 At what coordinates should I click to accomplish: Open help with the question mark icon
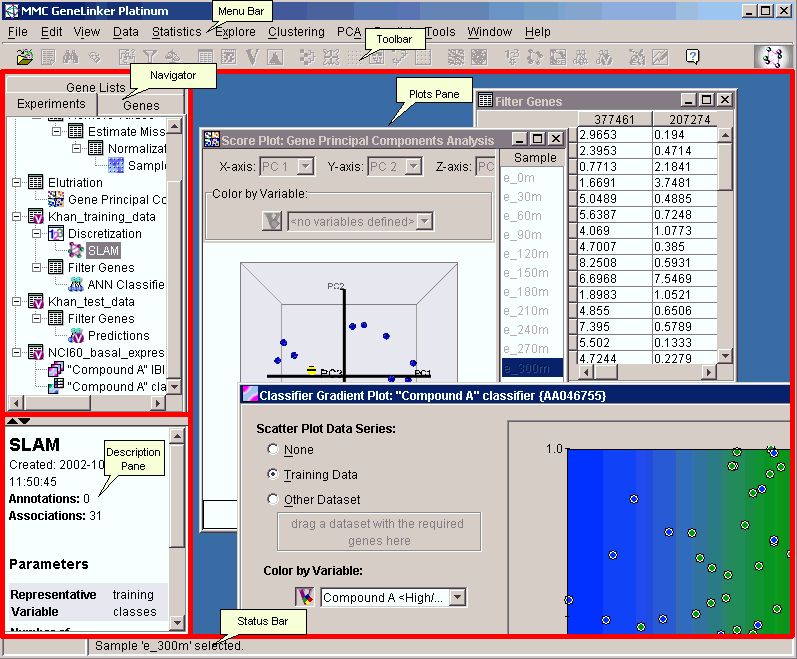point(693,56)
